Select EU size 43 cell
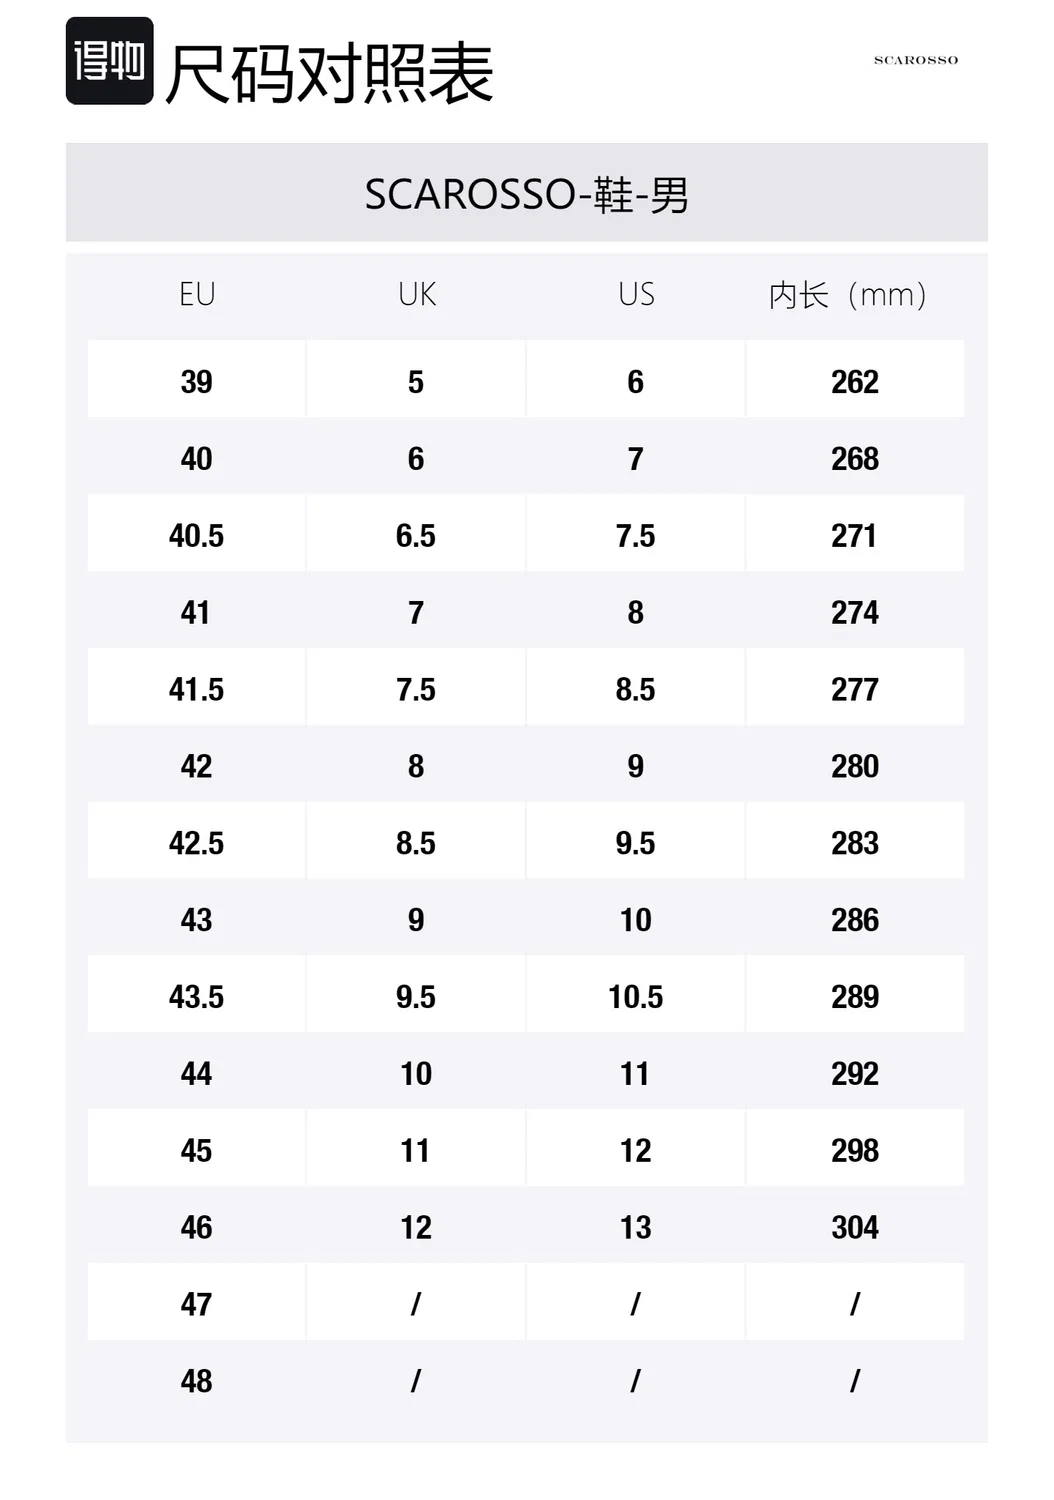 point(196,918)
